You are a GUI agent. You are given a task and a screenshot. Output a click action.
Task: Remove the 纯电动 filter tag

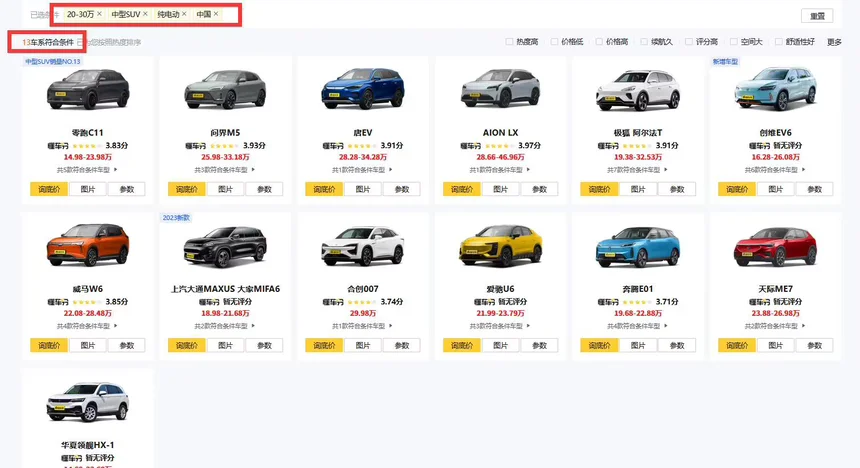click(x=184, y=14)
